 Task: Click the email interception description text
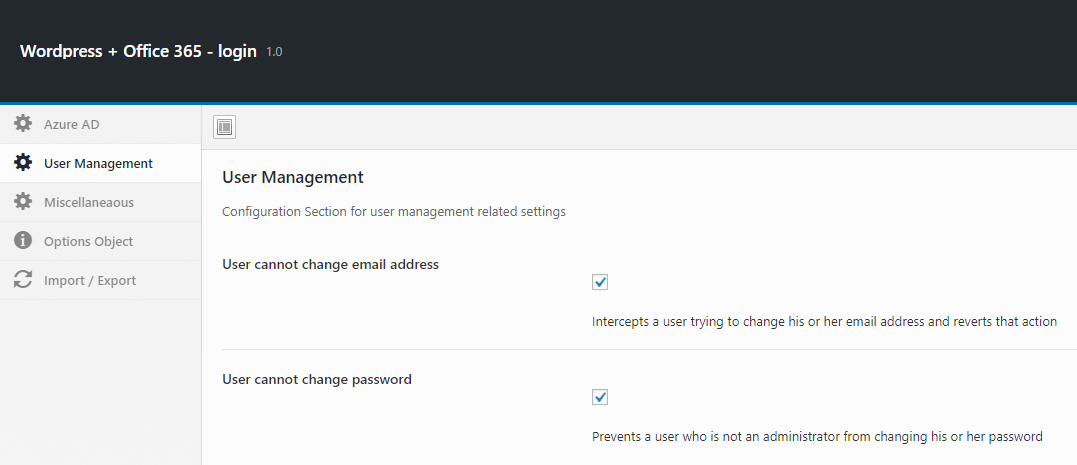click(x=824, y=321)
